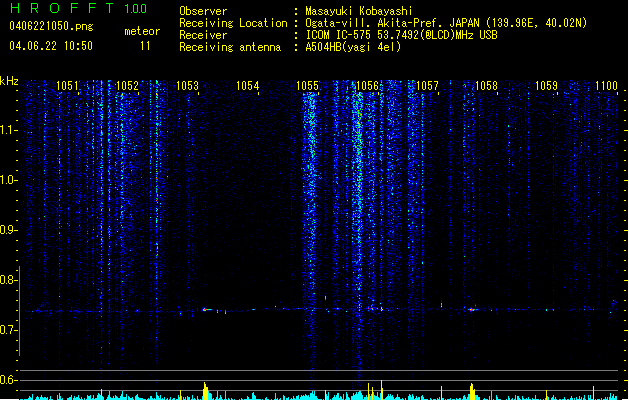Click the tall yellow power peak after 1053
Viewport: 629px width, 400px height.
tap(205, 391)
